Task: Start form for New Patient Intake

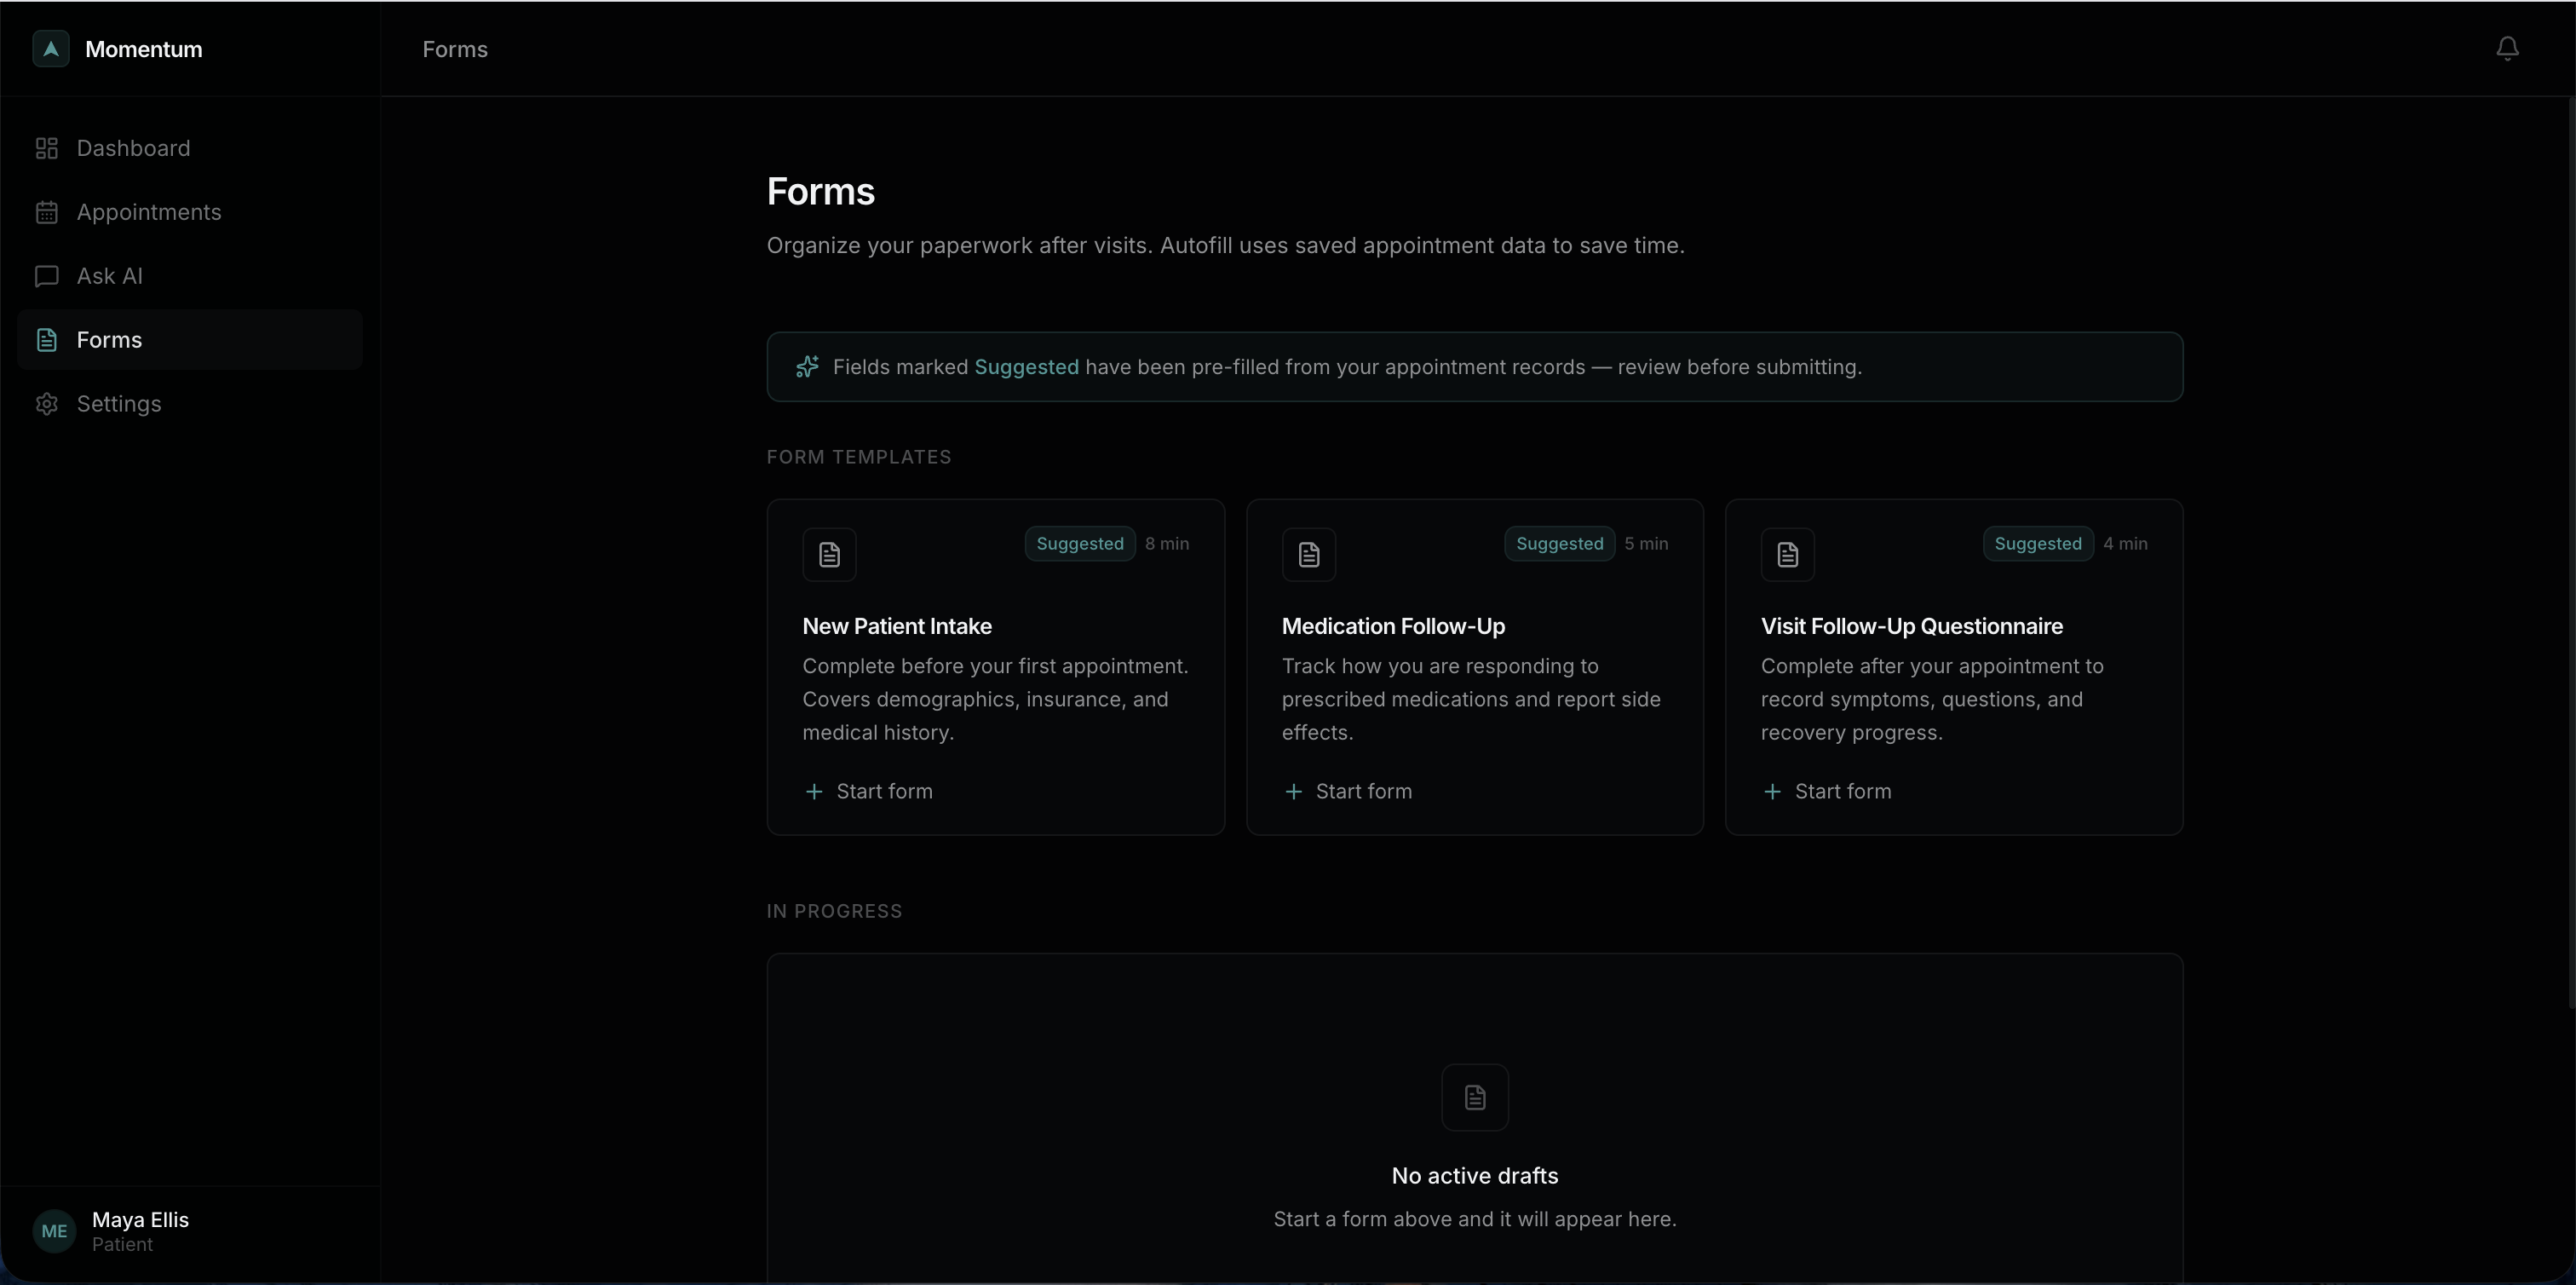Action: pyautogui.click(x=869, y=791)
